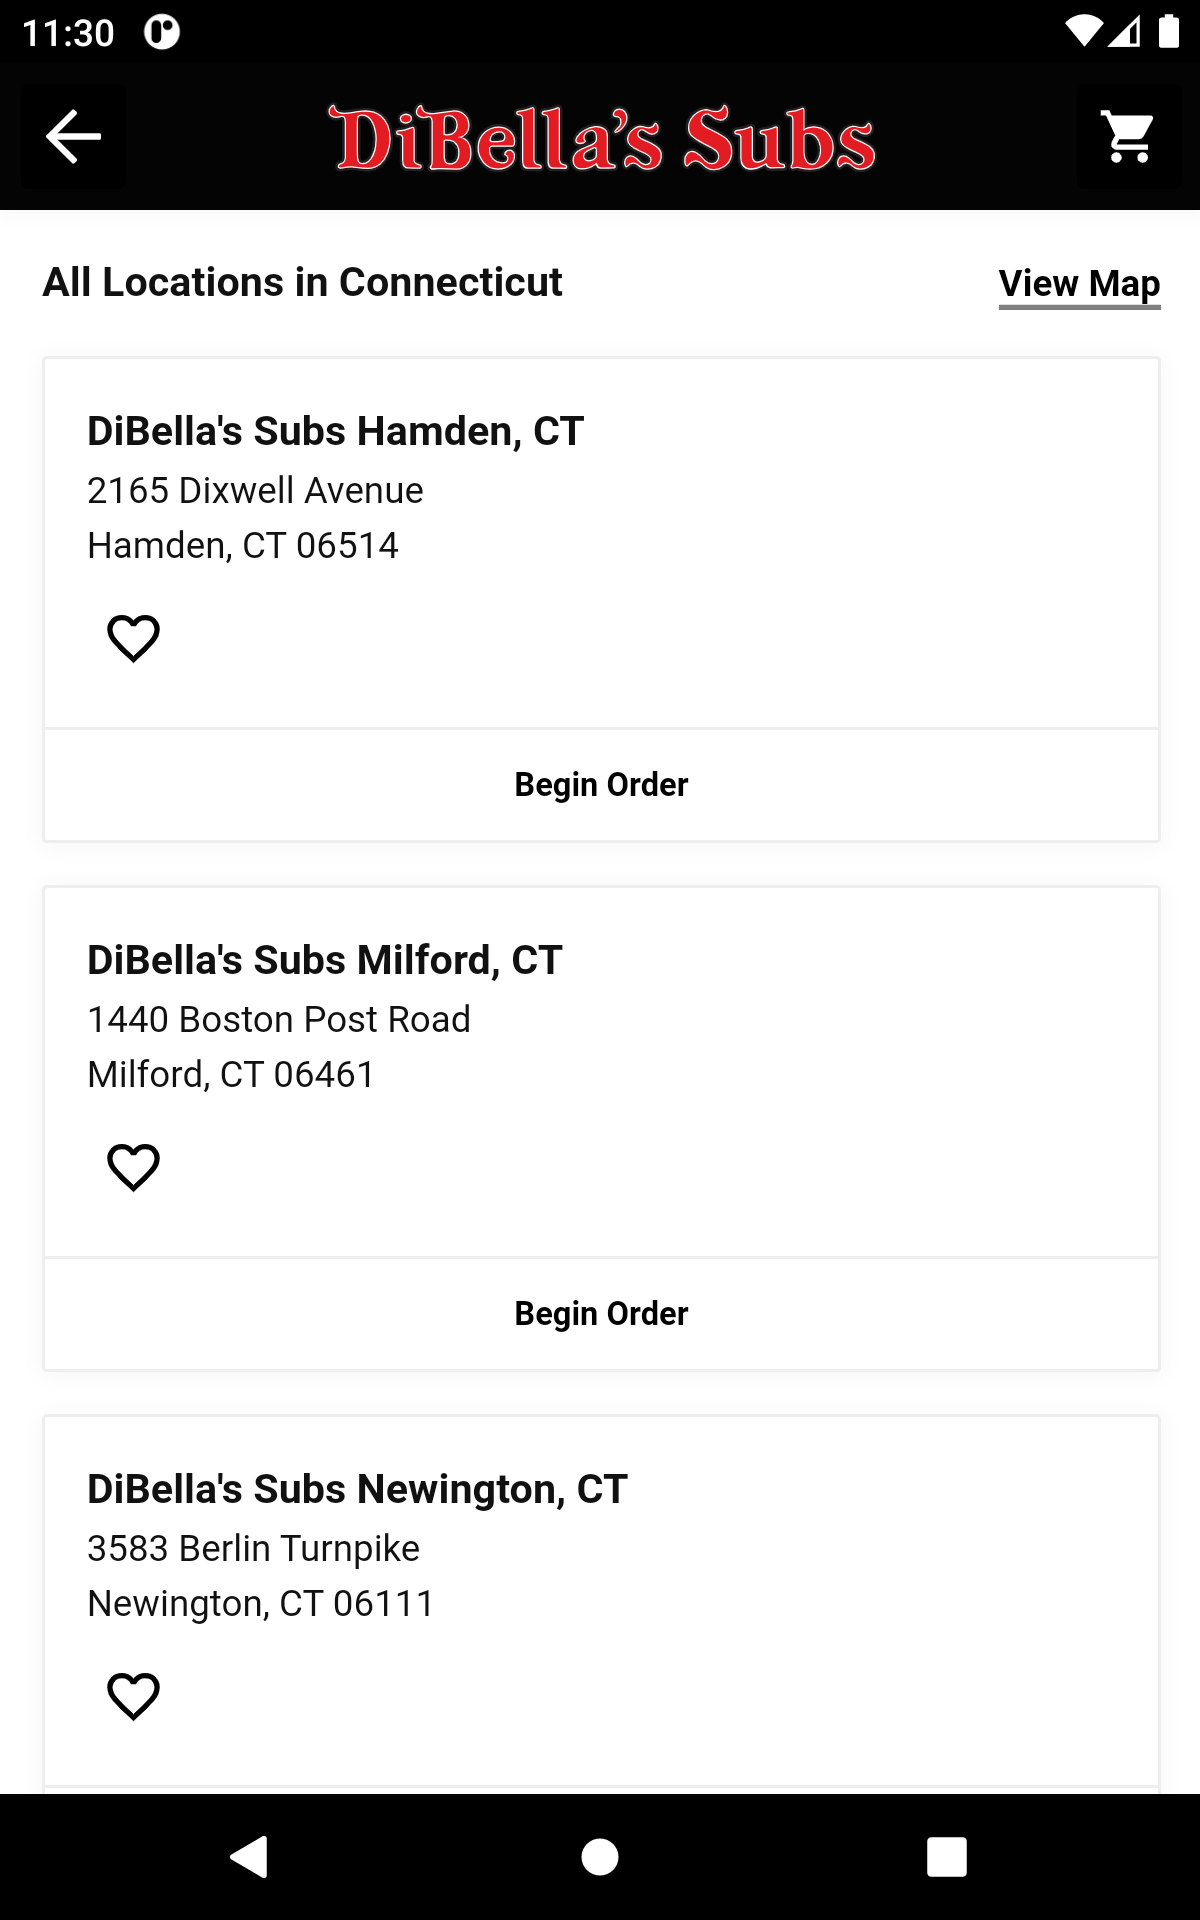Begin Order at Milford, CT

coord(601,1314)
